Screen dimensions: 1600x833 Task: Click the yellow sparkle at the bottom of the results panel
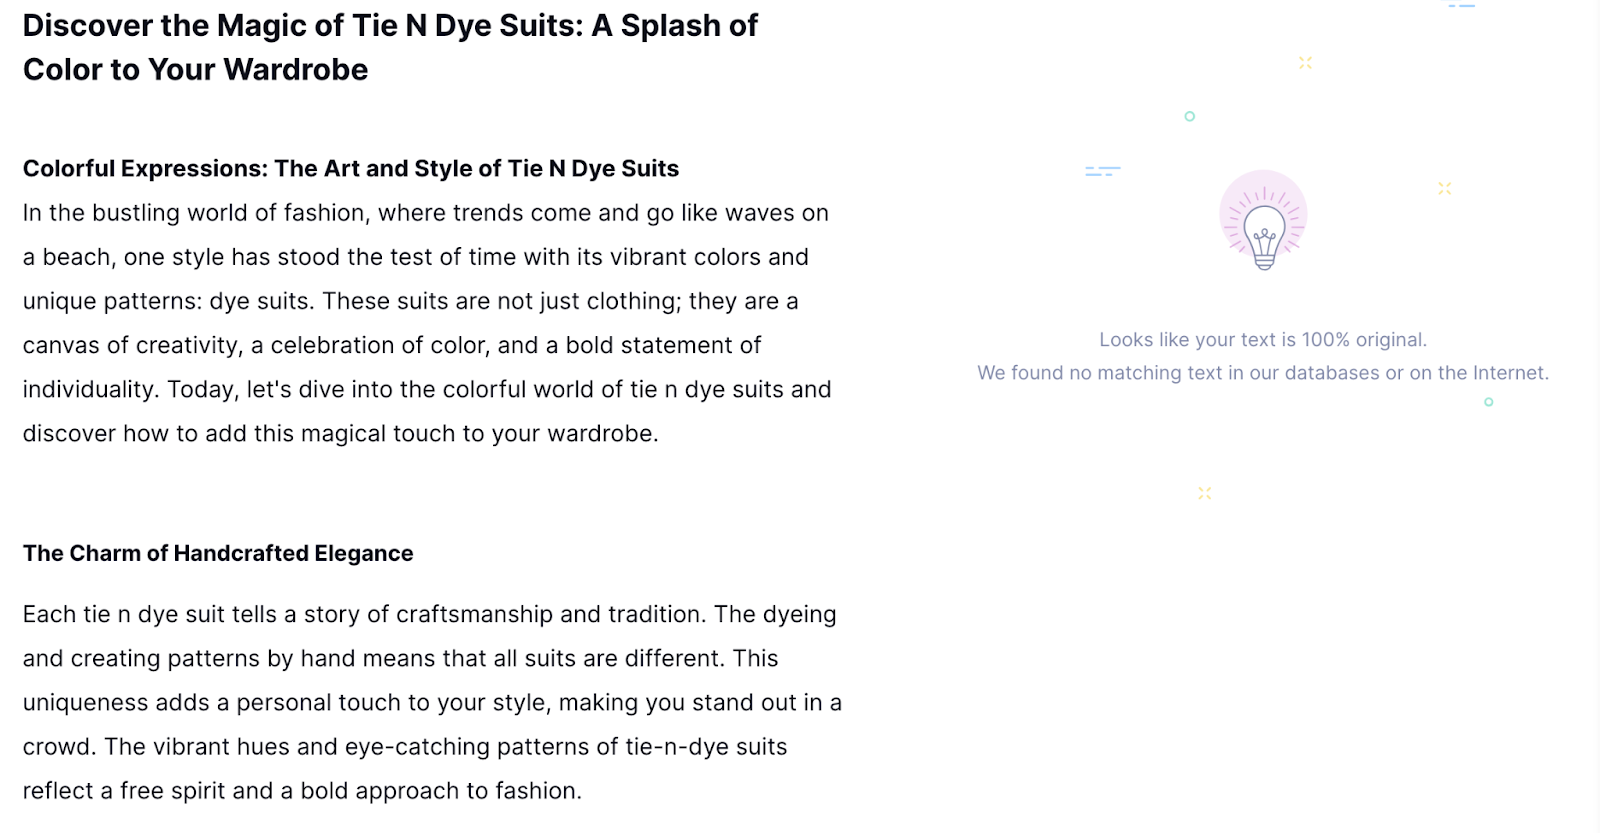point(1205,493)
